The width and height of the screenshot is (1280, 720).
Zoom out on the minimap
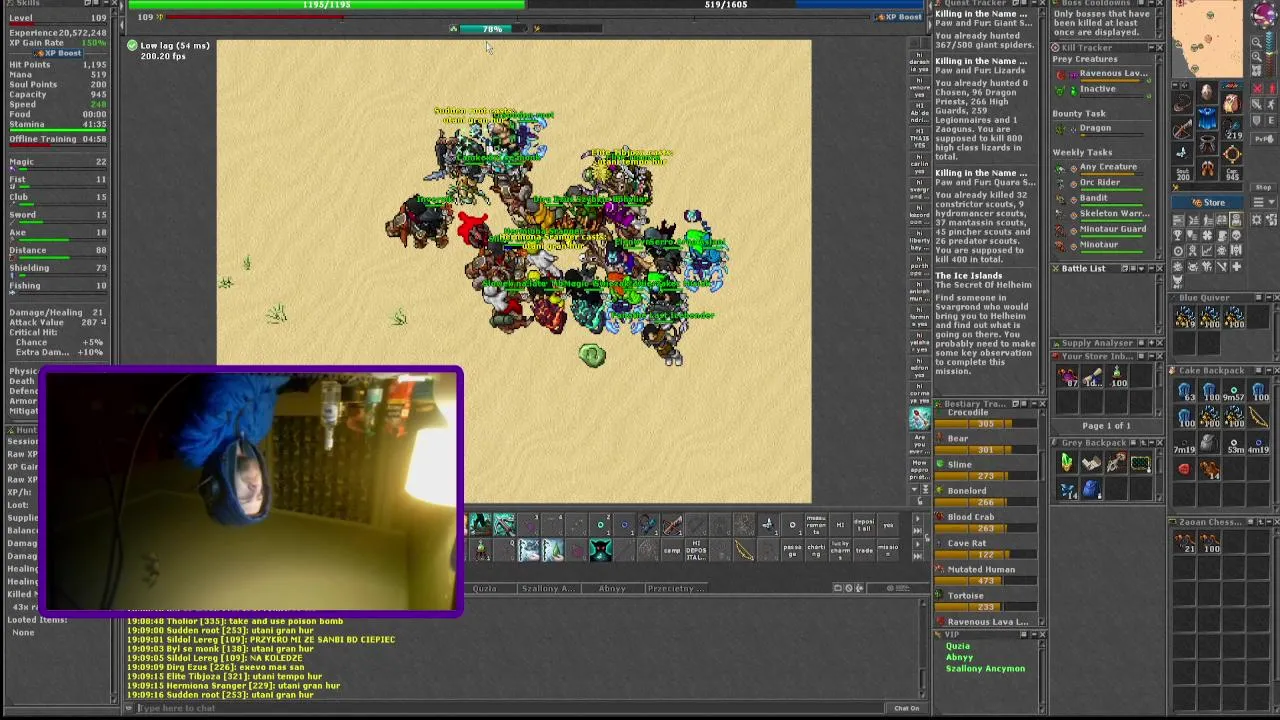click(x=1256, y=43)
